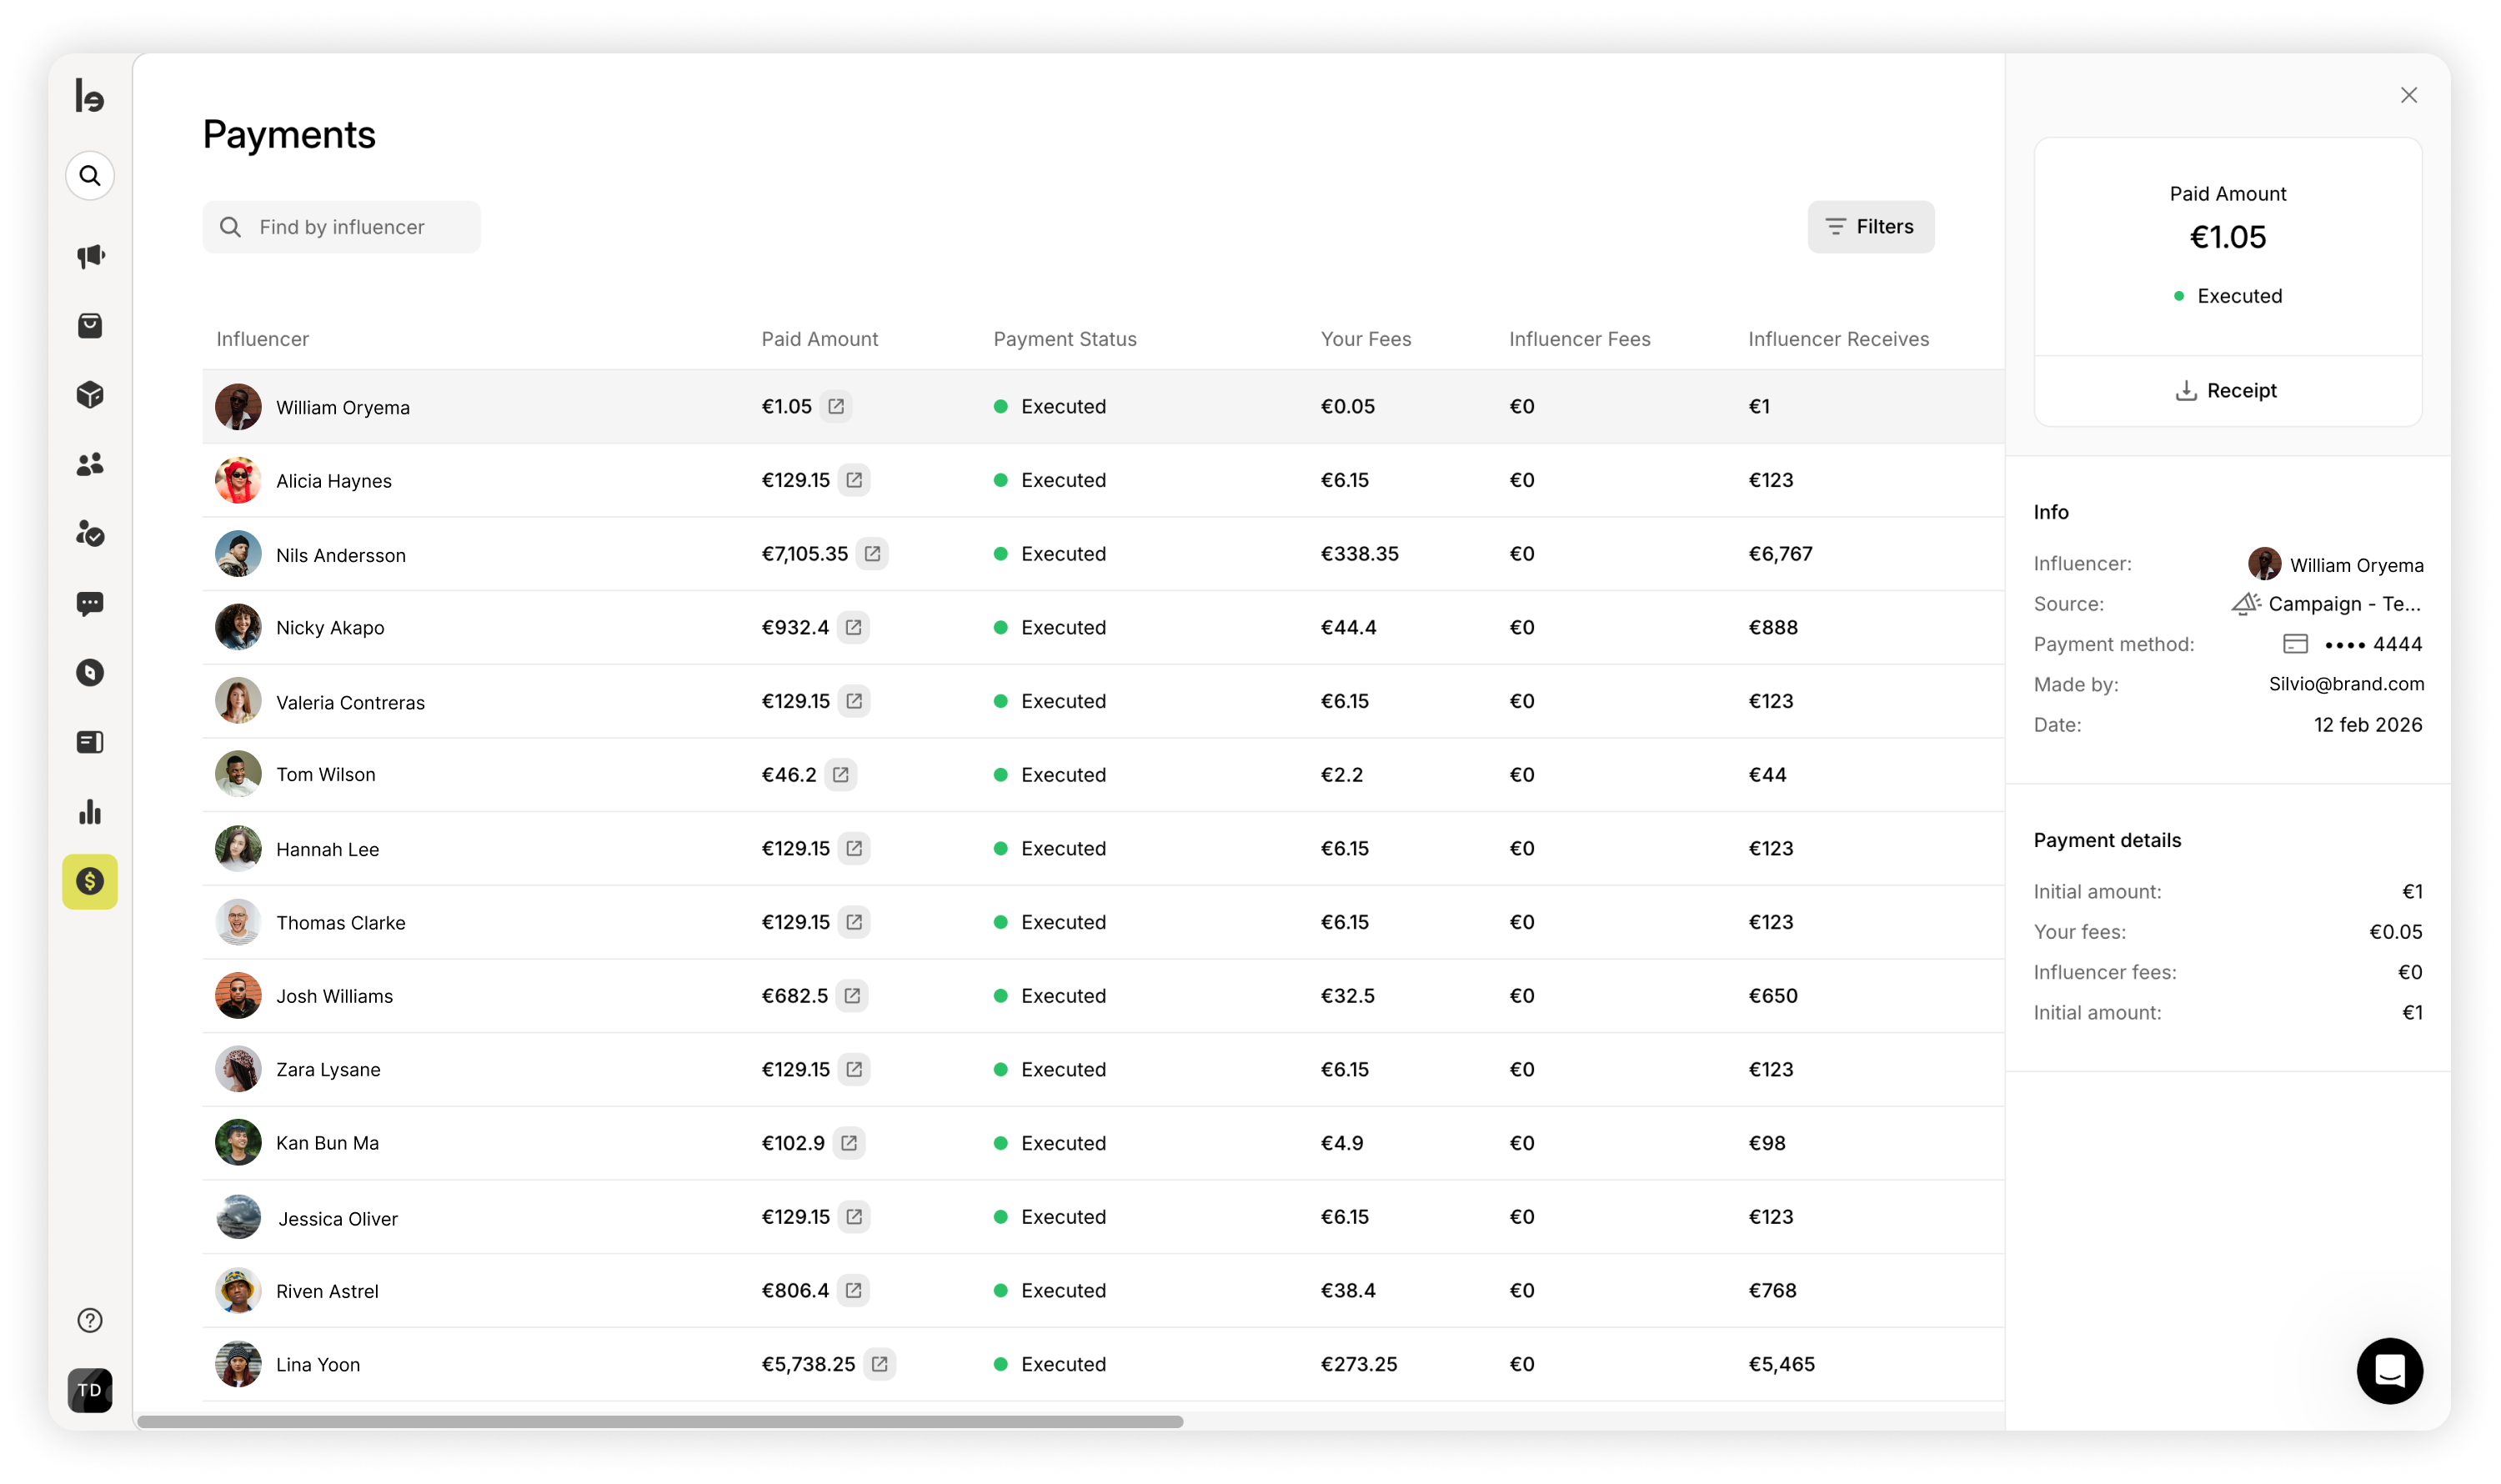Open the shopping bag sidebar icon

click(x=90, y=326)
